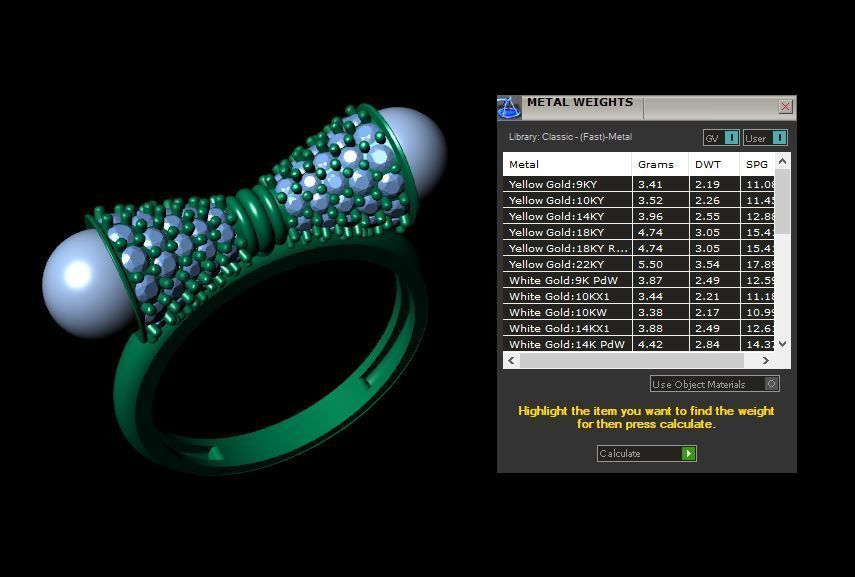
Task: Select the Yellow Gold:9KY row
Action: 639,184
